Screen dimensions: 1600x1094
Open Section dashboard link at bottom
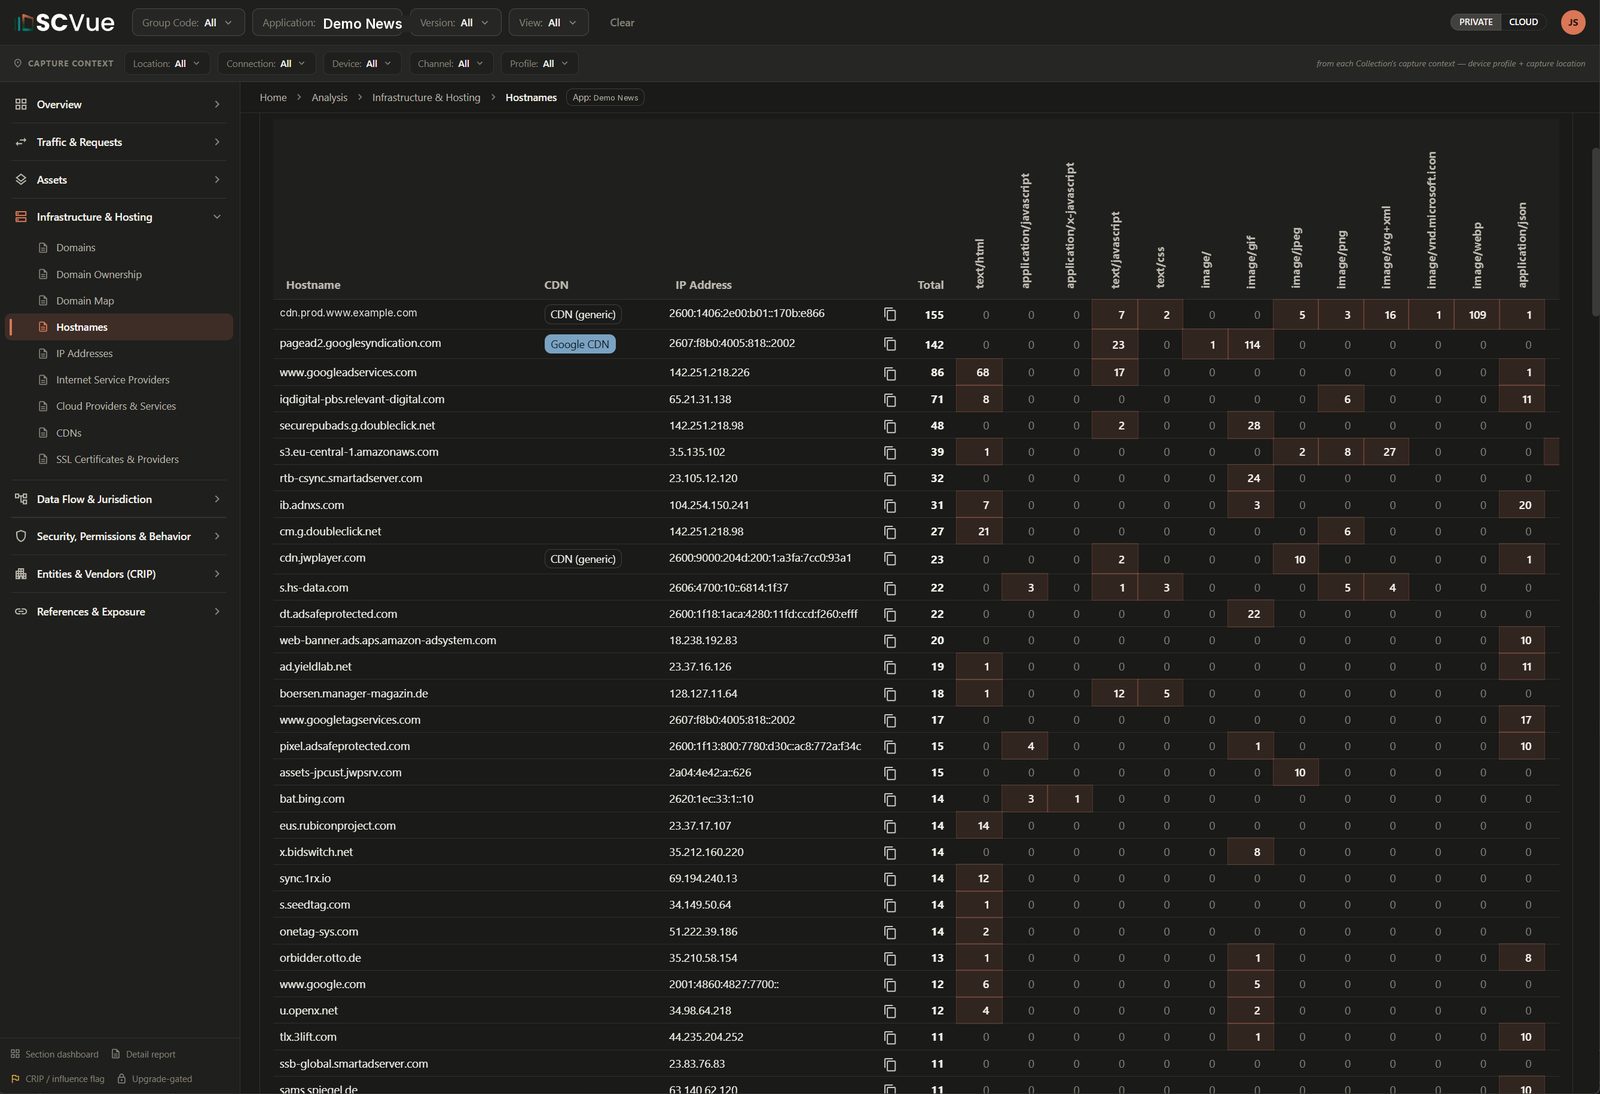point(55,1054)
